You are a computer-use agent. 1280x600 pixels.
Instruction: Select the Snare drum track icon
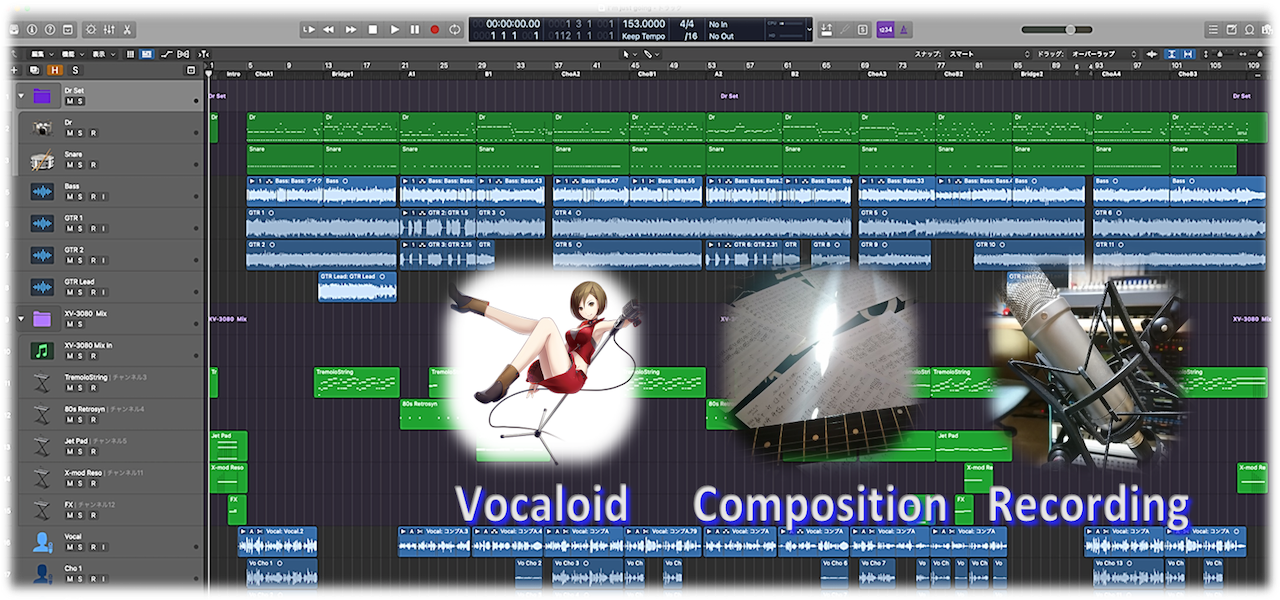42,160
